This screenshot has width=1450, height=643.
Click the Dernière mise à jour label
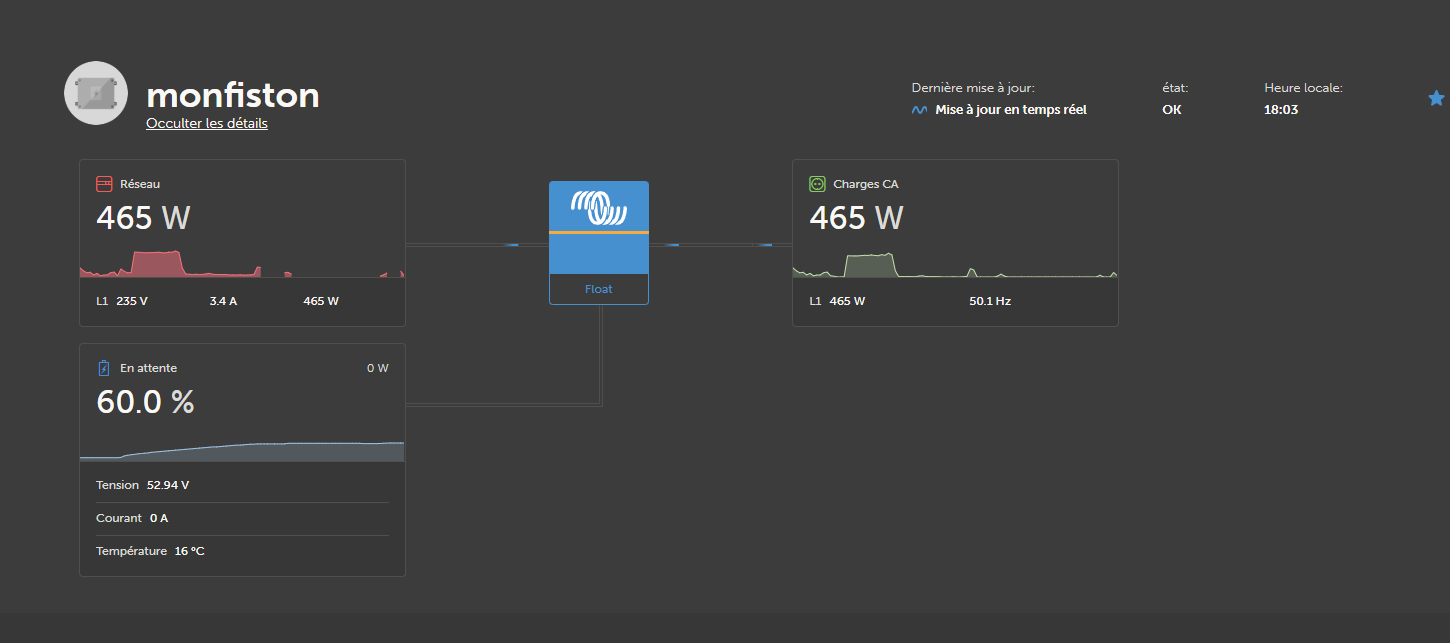tap(973, 88)
